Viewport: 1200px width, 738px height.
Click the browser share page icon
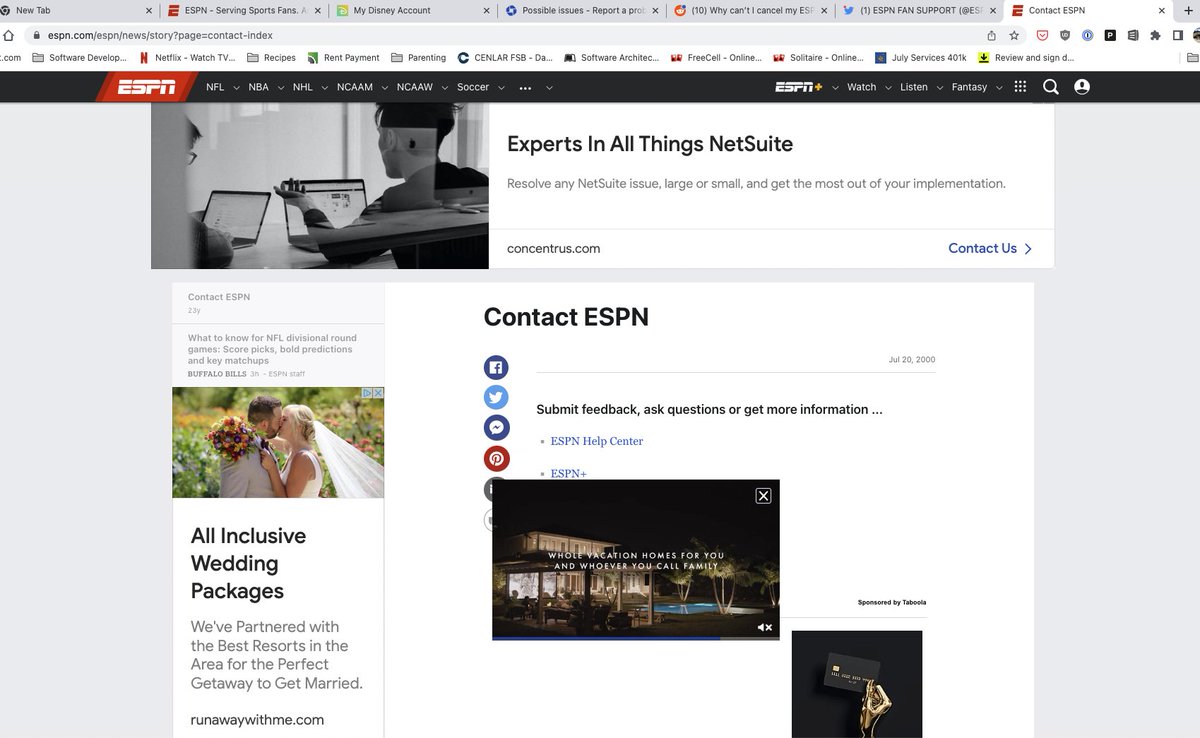tap(991, 35)
